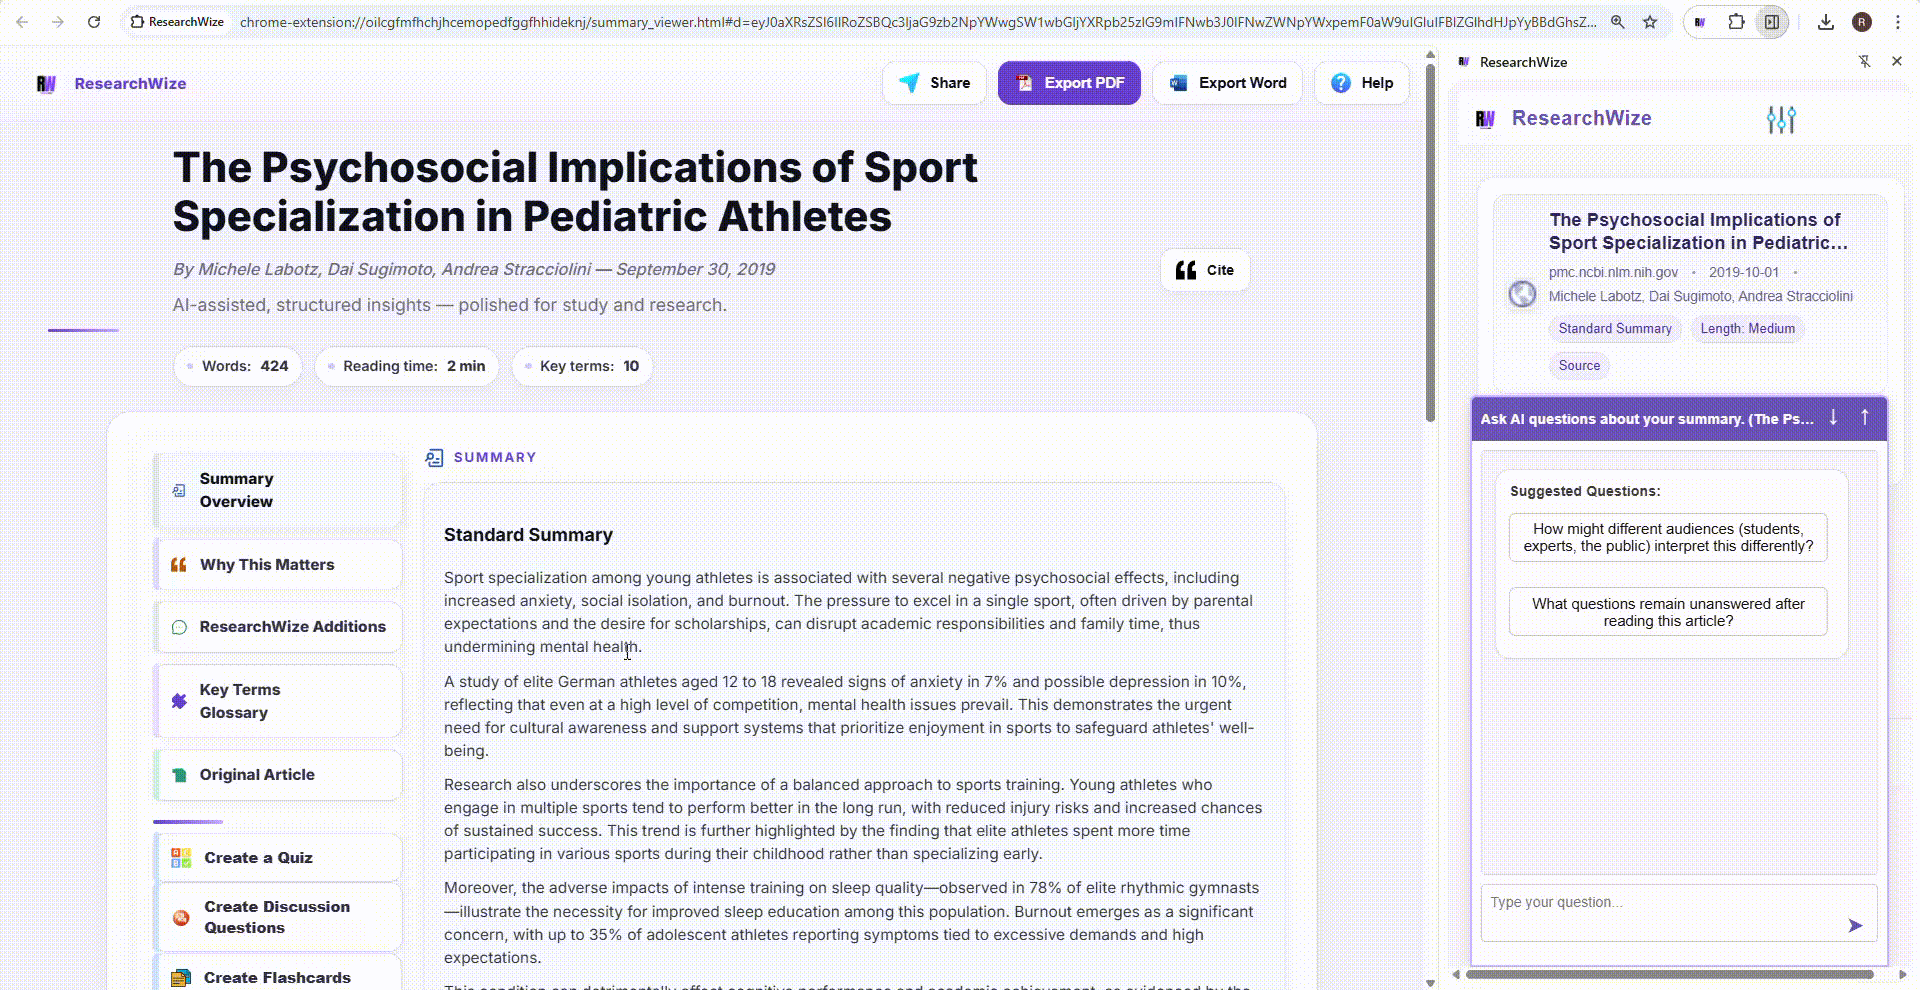Toggle the browser side panel button
This screenshot has height=990, width=1920.
[x=1772, y=22]
